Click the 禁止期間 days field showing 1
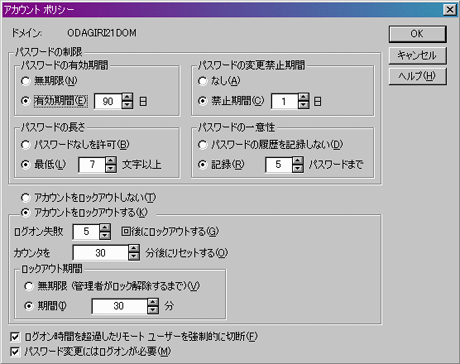 click(x=285, y=101)
